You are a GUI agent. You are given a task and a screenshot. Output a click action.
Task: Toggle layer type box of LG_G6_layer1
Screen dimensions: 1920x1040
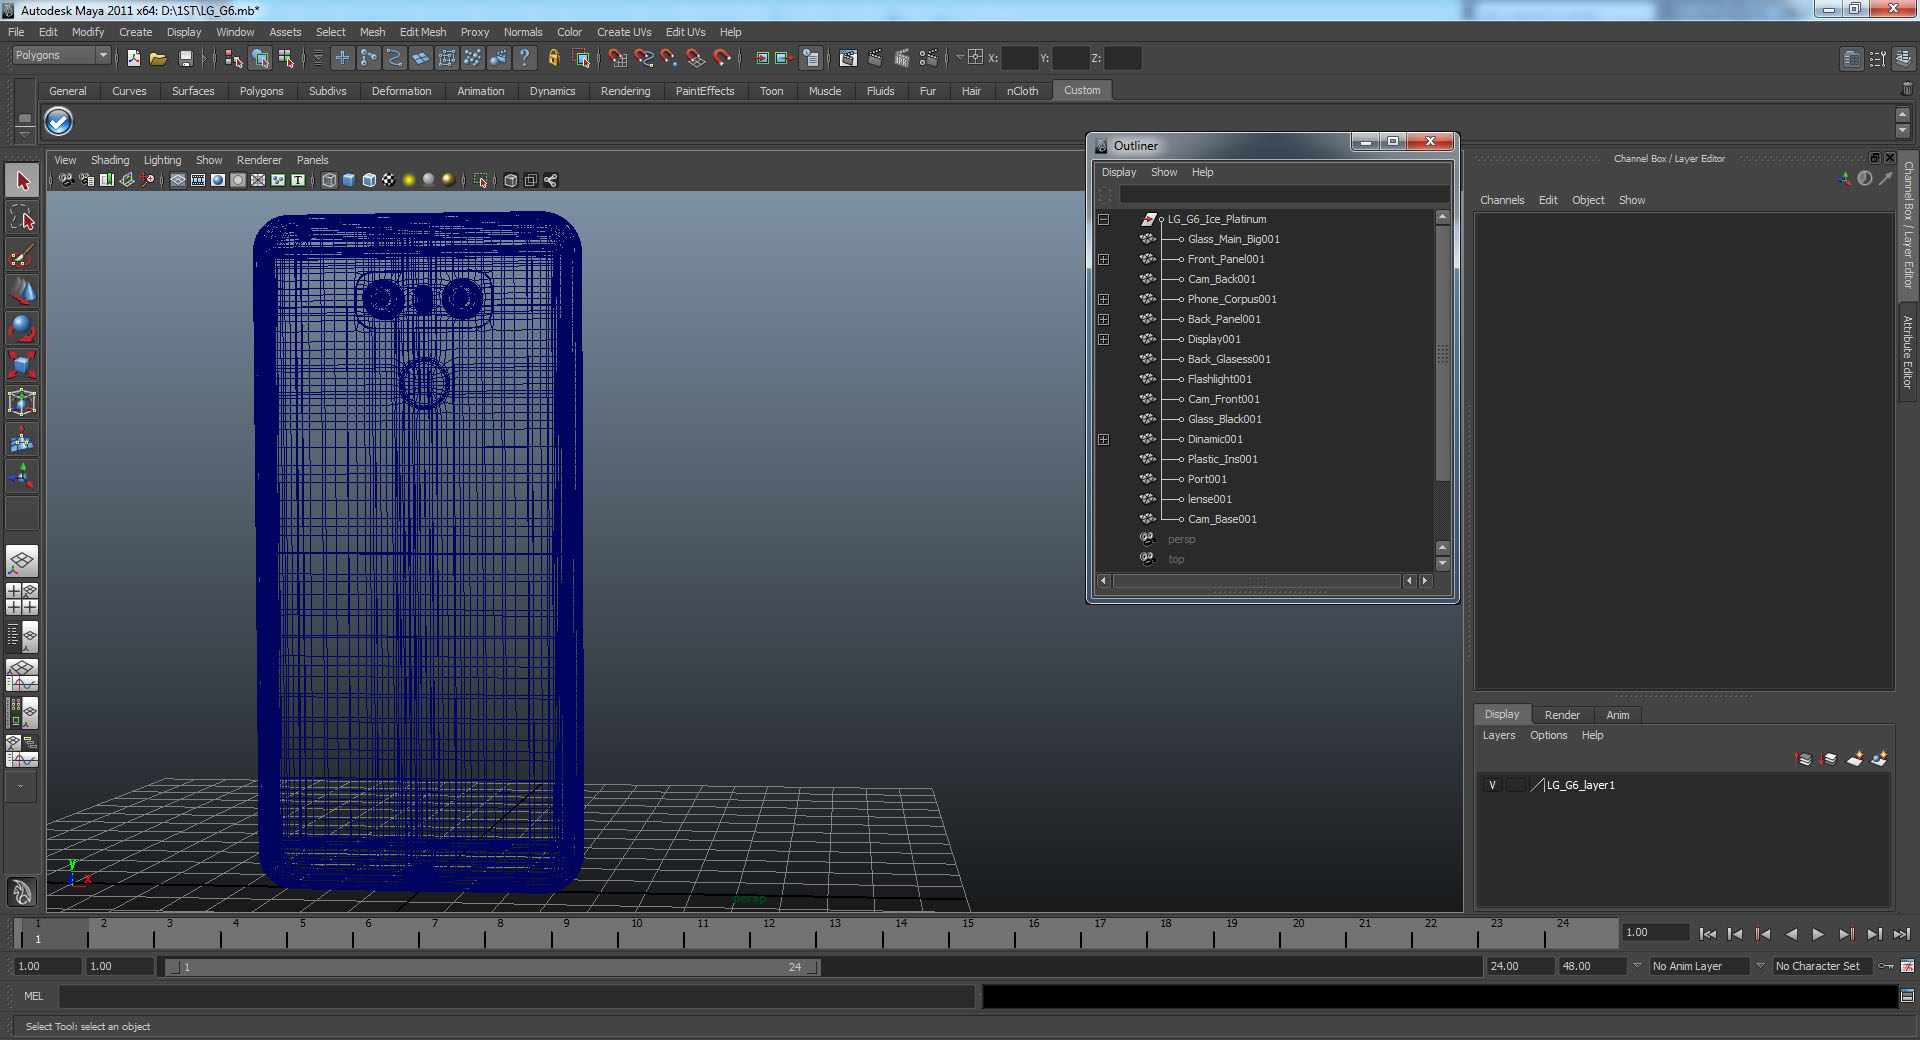pos(1516,785)
